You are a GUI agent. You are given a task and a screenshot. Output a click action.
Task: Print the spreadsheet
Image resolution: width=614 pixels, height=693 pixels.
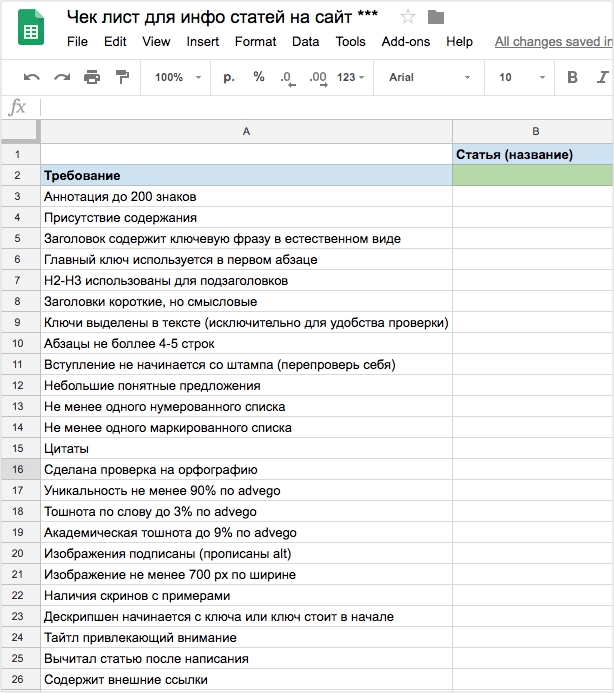(92, 78)
